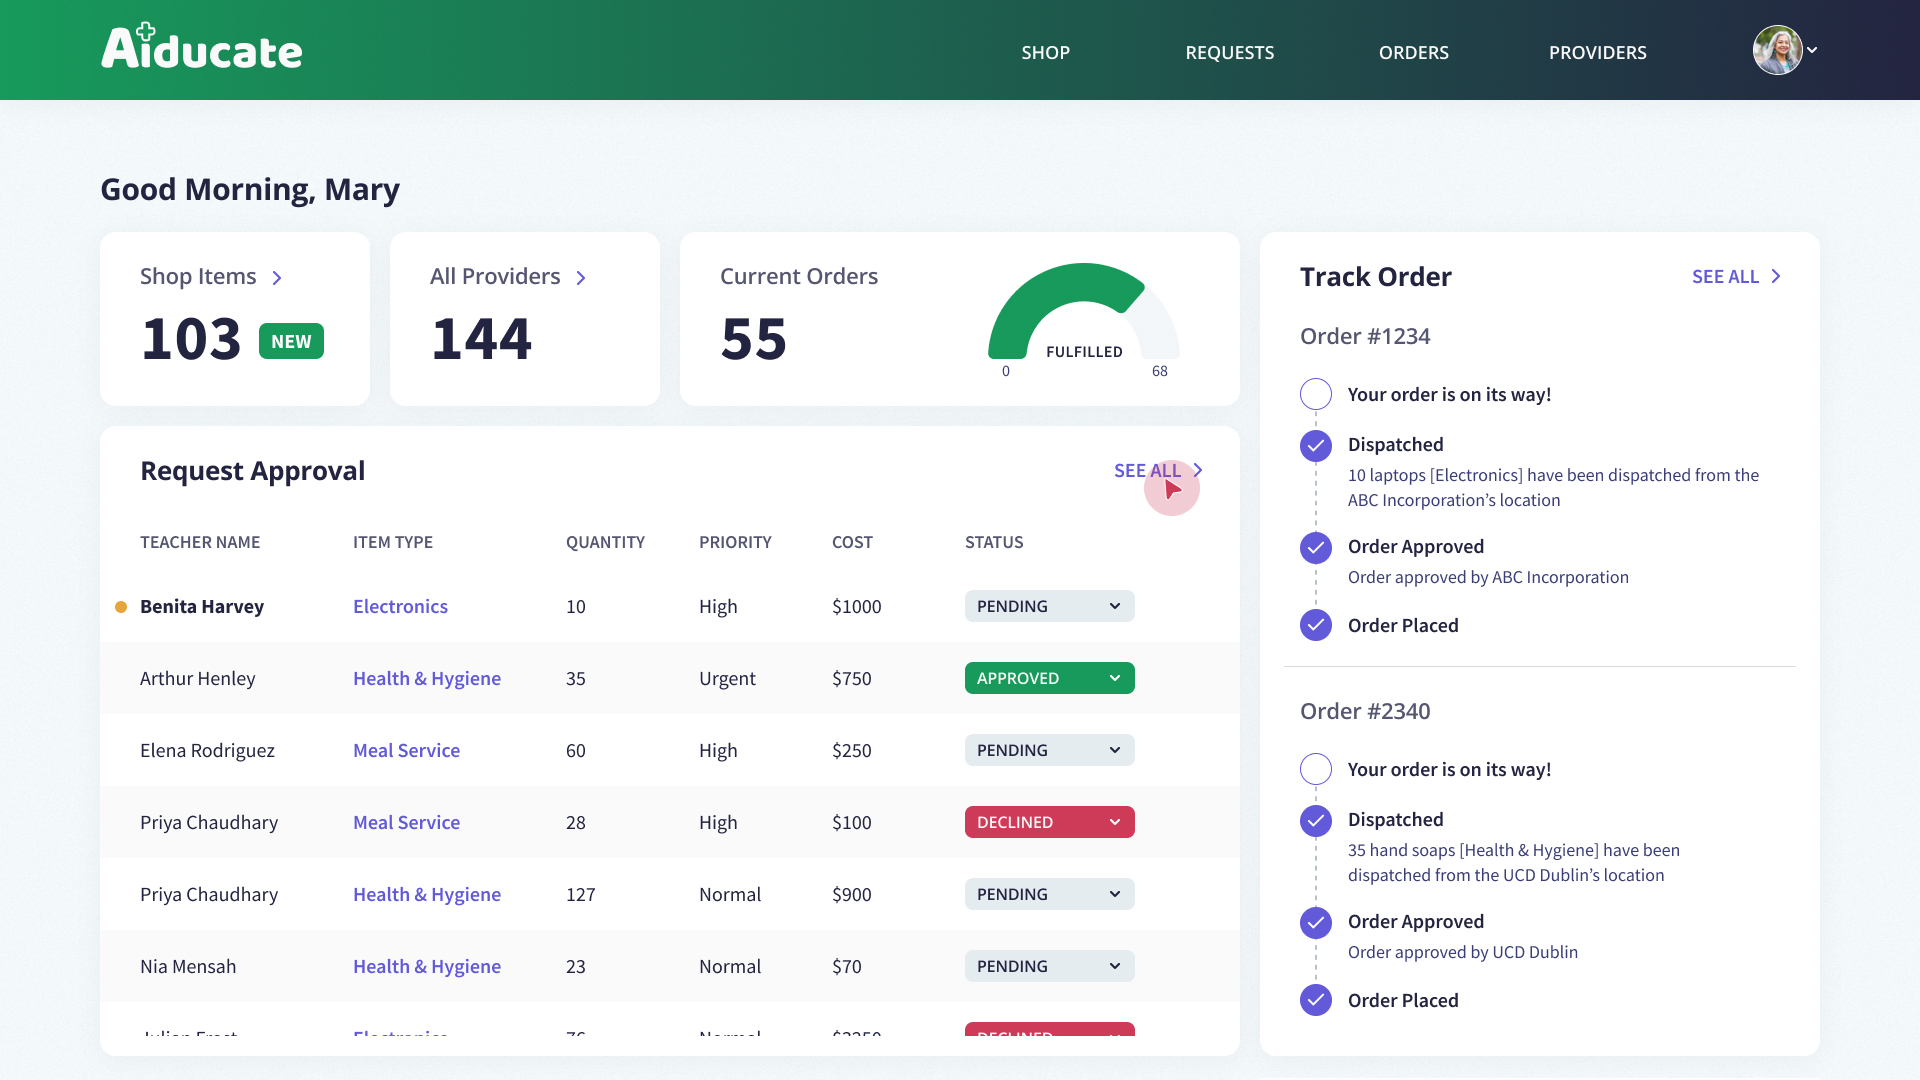Screen dimensions: 1920x1080
Task: Open status dropdown for quantity 127 request
Action: tap(1049, 894)
